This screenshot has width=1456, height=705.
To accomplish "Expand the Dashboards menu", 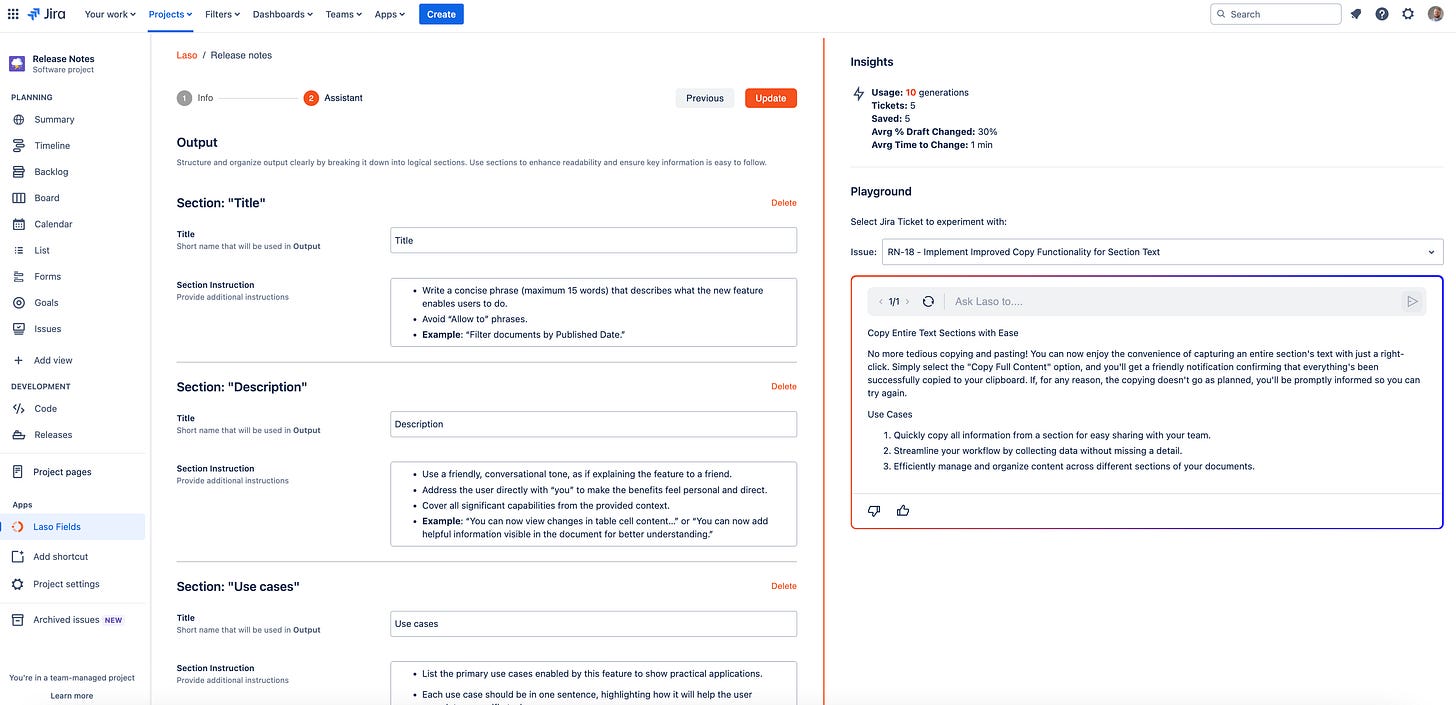I will click(x=282, y=14).
